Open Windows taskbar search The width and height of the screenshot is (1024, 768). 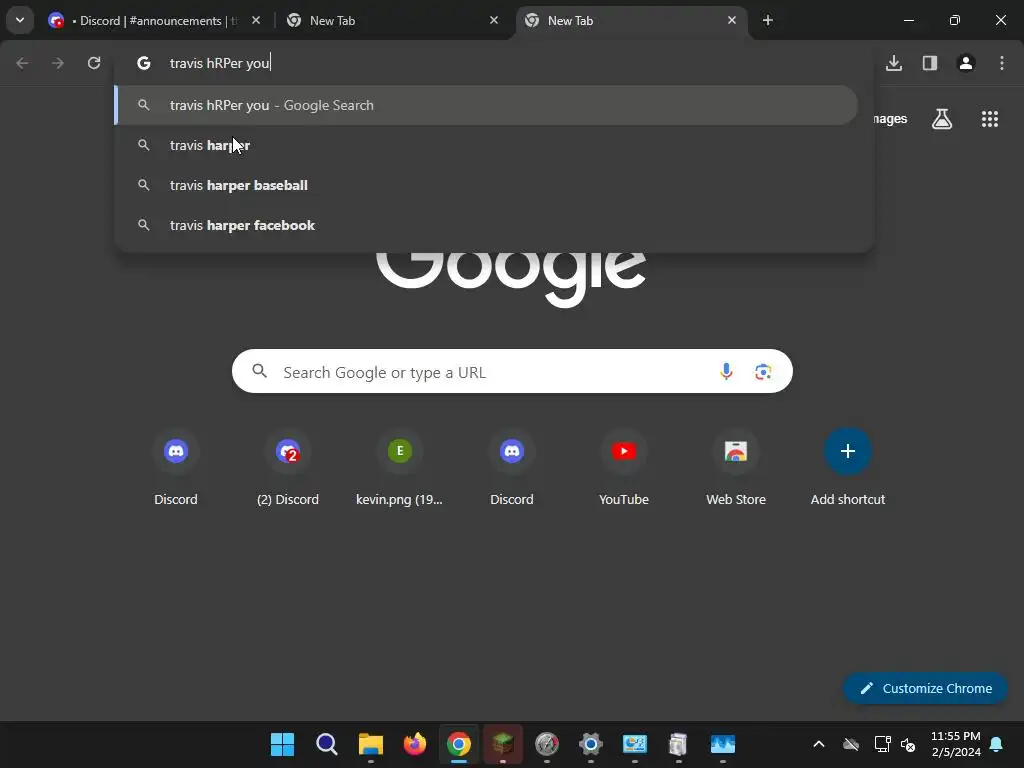click(x=327, y=744)
